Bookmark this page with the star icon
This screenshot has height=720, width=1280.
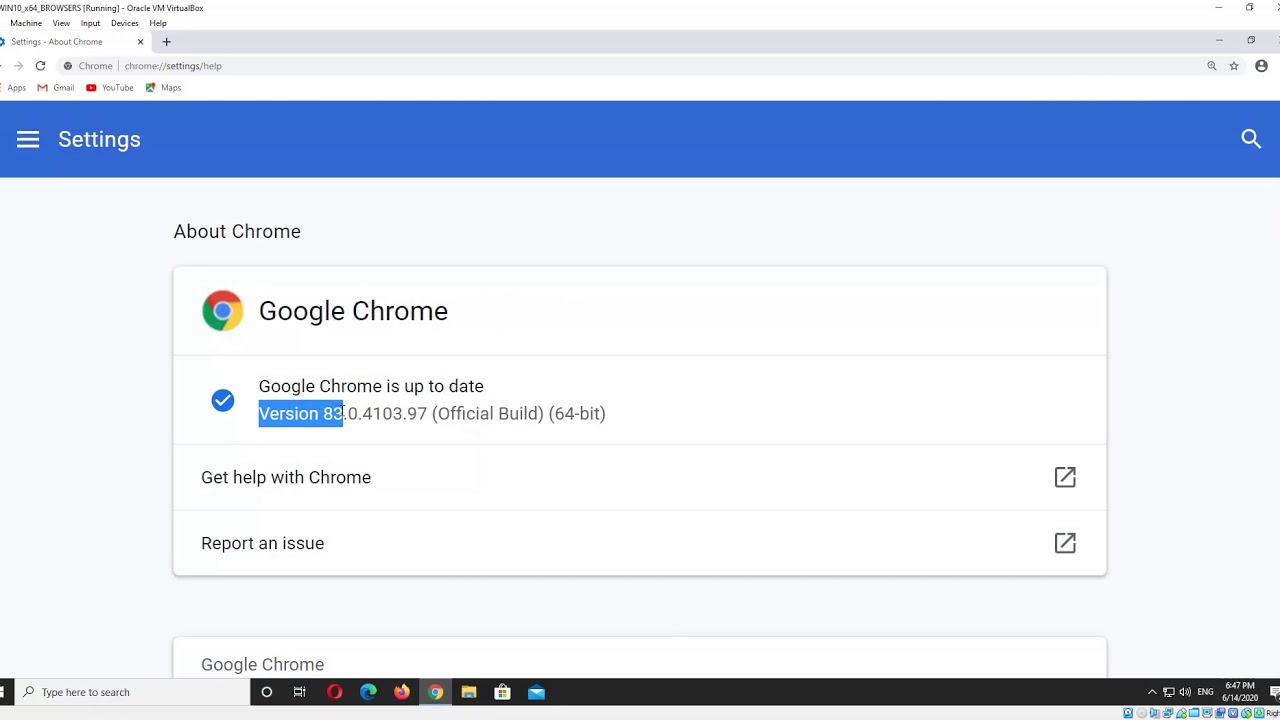[x=1234, y=66]
